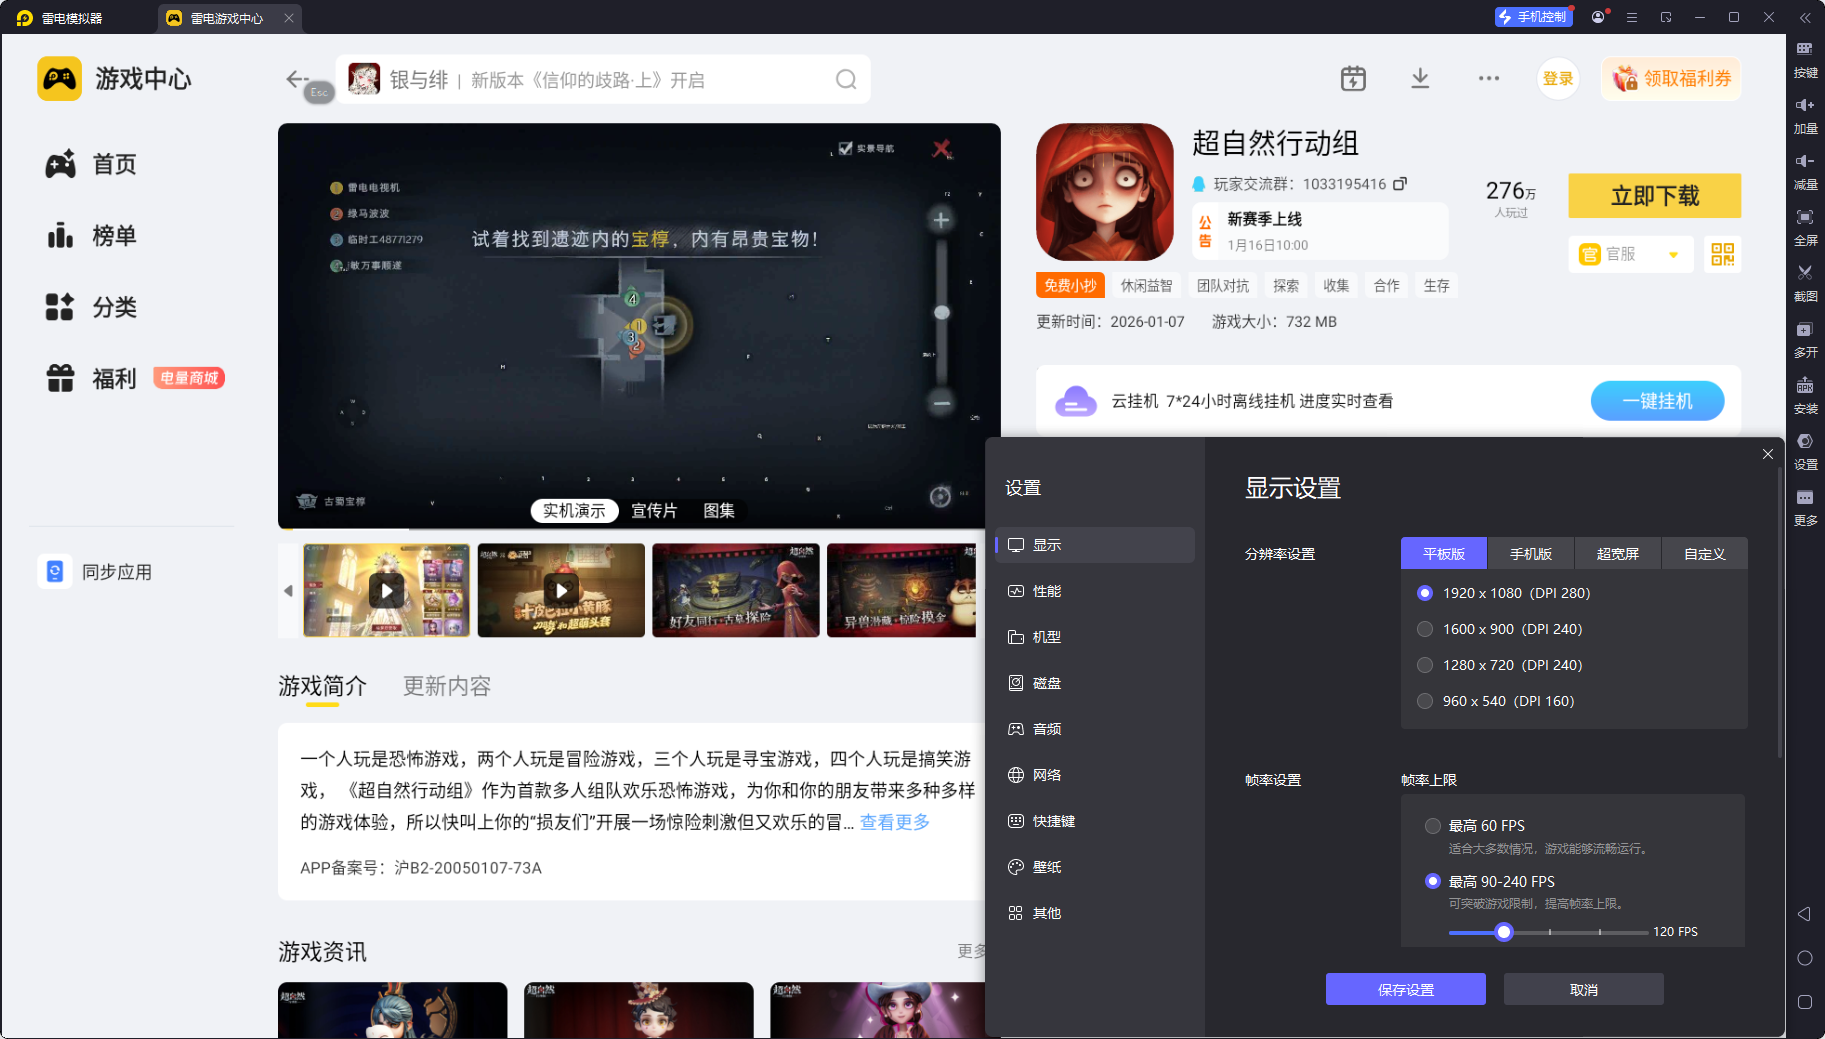Open the 其他 settings category
This screenshot has width=1825, height=1039.
pos(1095,913)
